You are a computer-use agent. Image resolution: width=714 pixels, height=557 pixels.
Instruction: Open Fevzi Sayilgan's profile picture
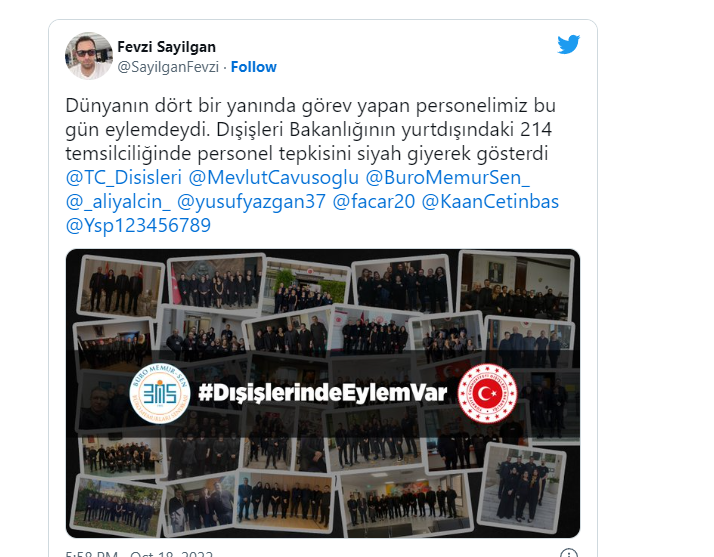(x=89, y=56)
